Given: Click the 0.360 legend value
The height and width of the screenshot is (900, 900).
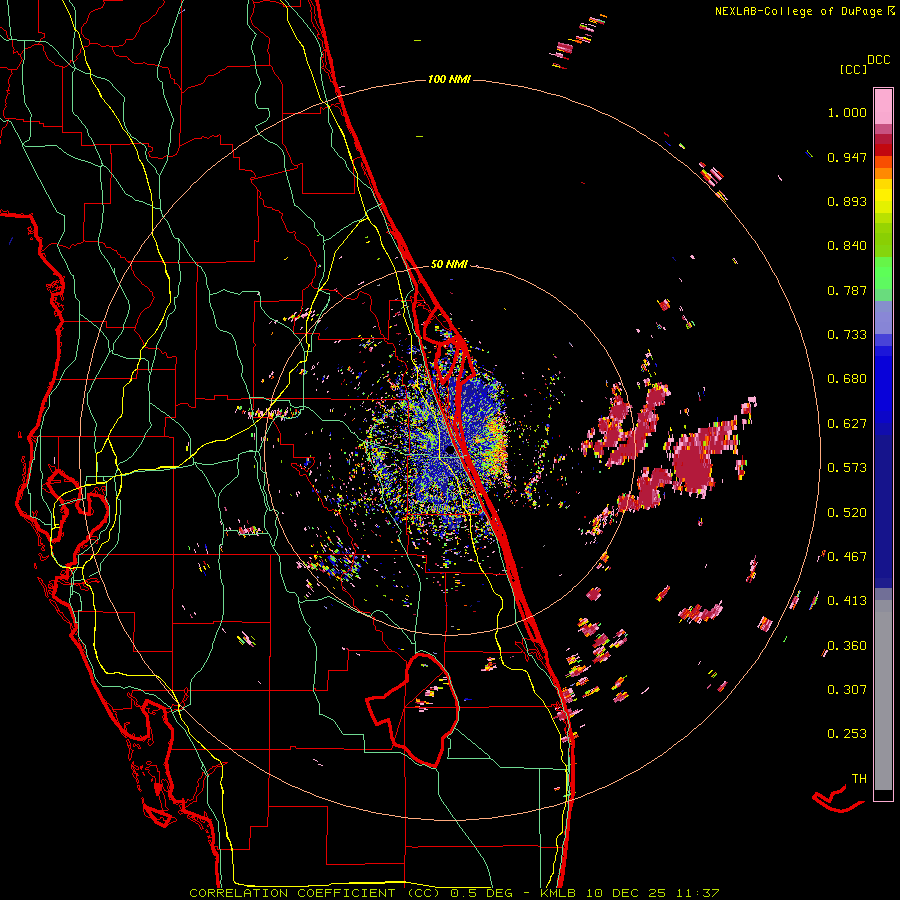Looking at the screenshot, I should [x=847, y=646].
